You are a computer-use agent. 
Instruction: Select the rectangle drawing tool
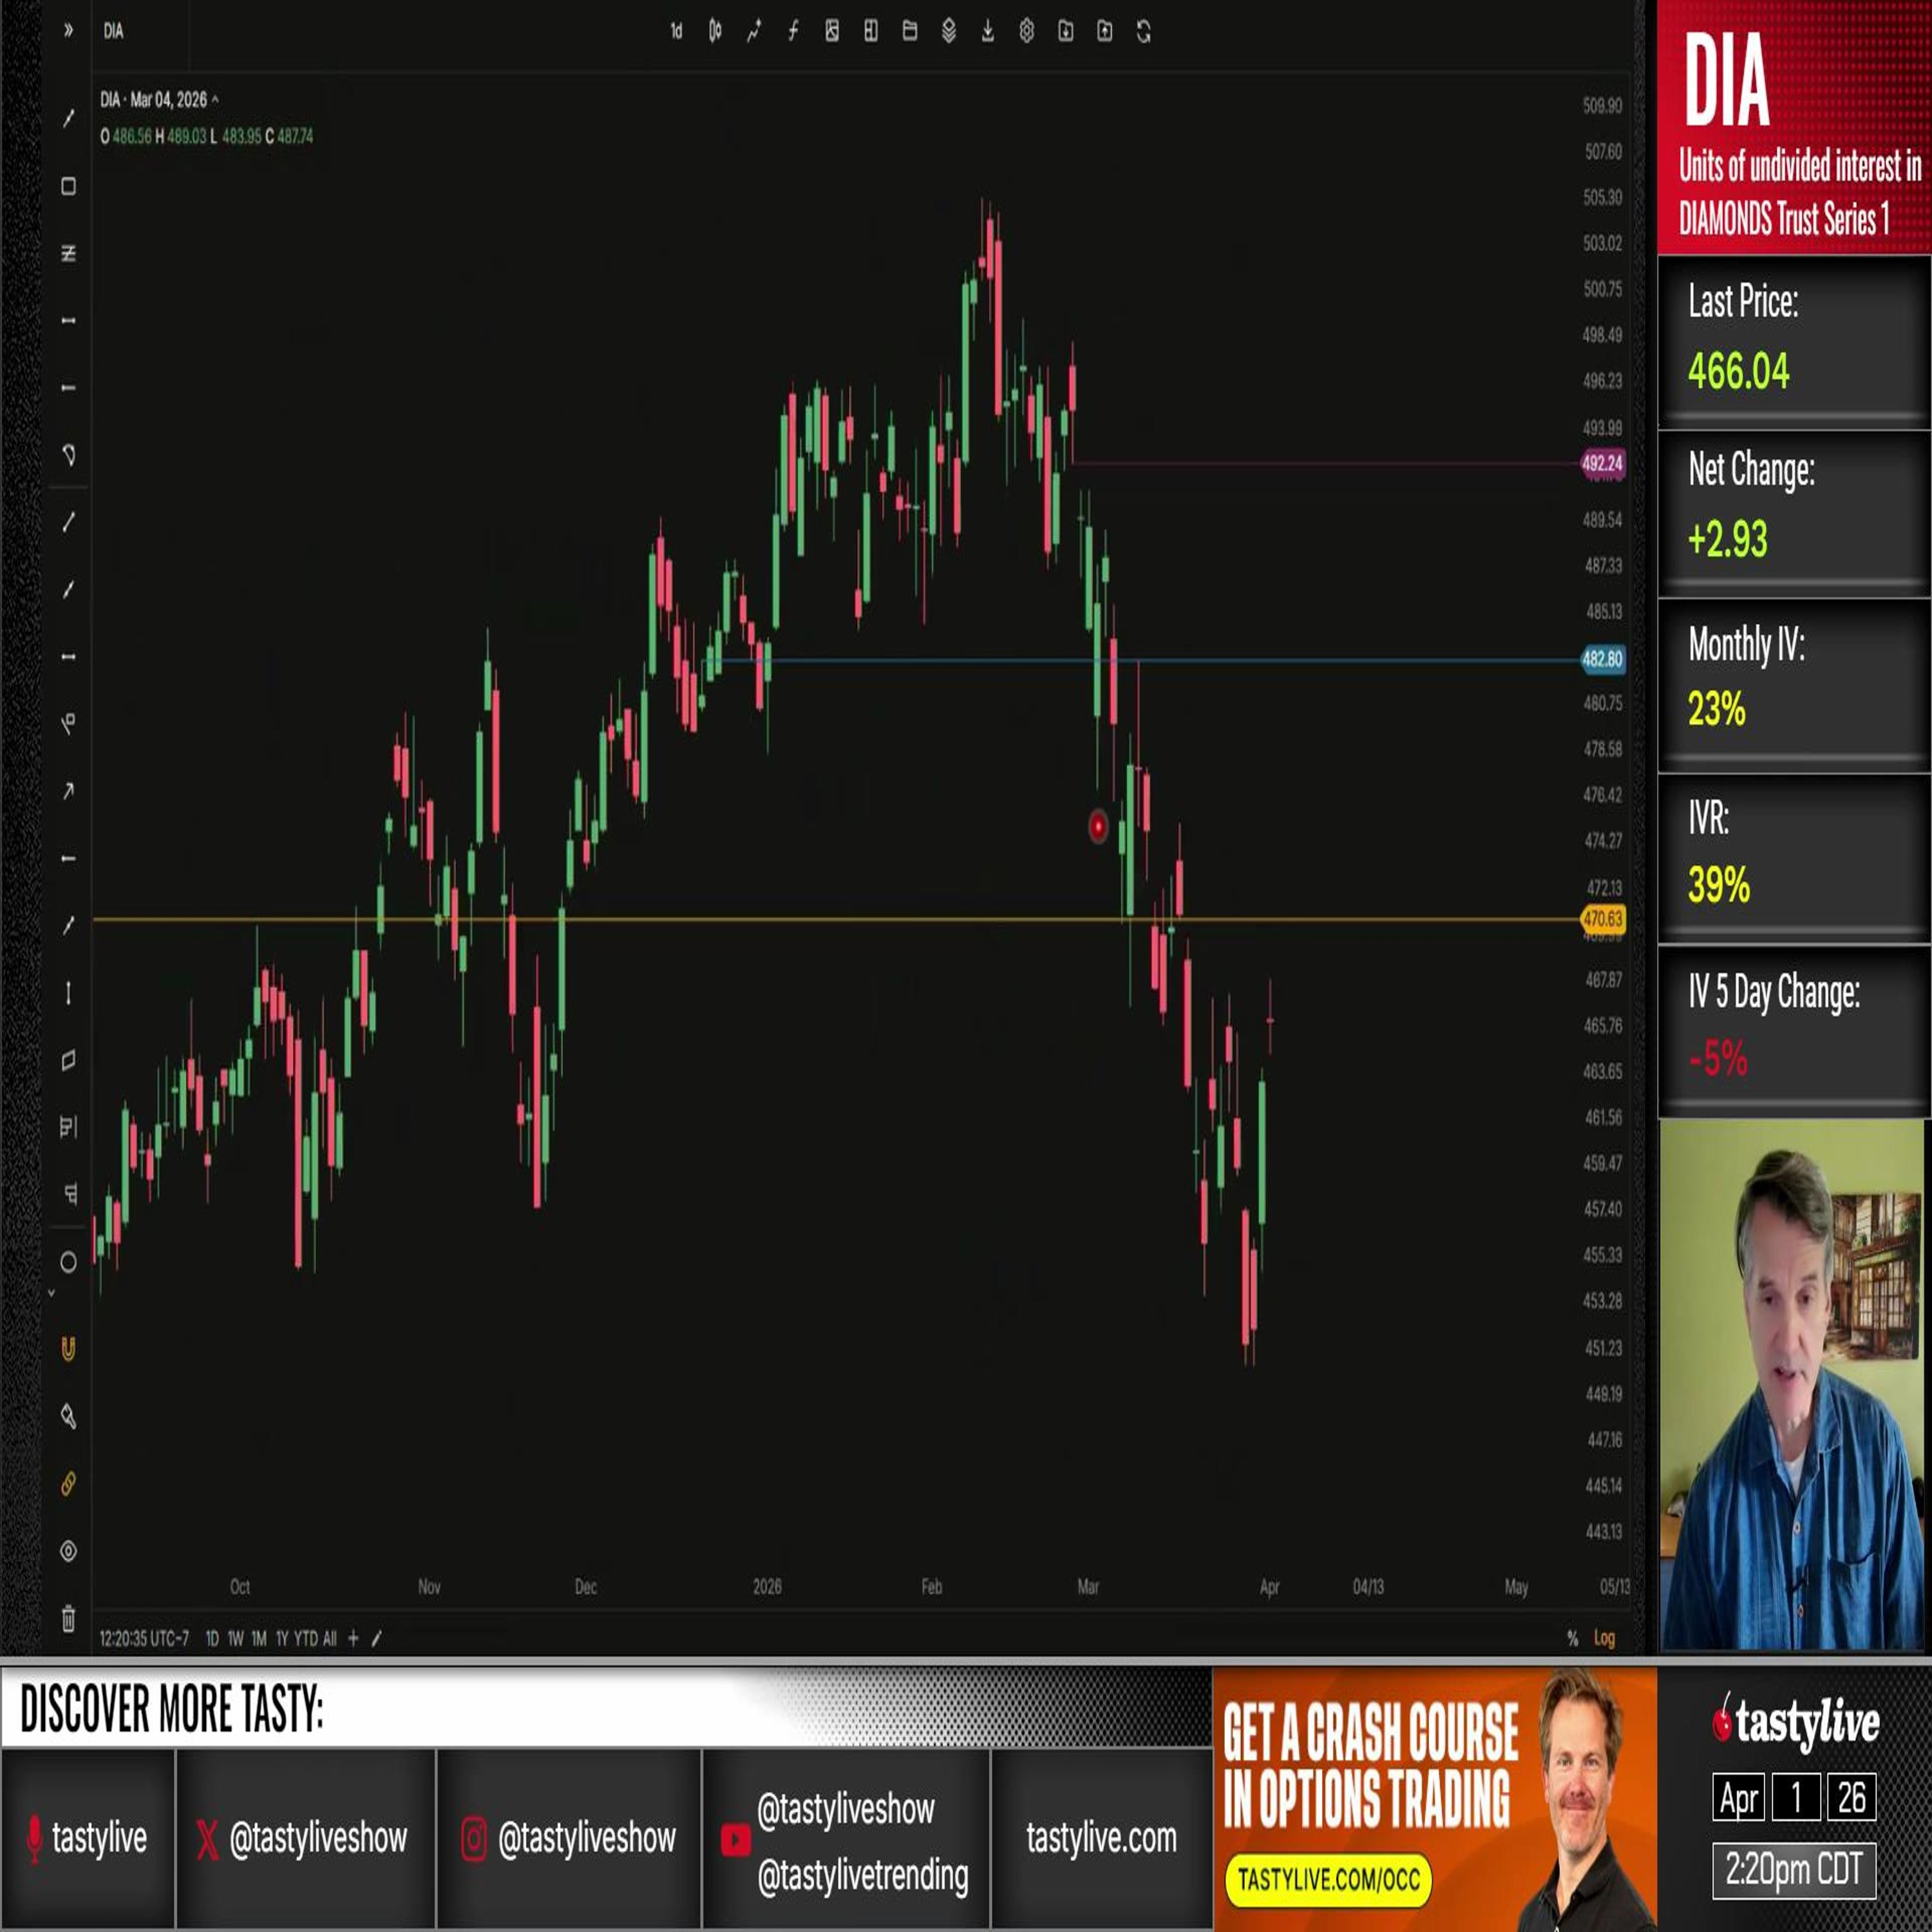point(68,186)
